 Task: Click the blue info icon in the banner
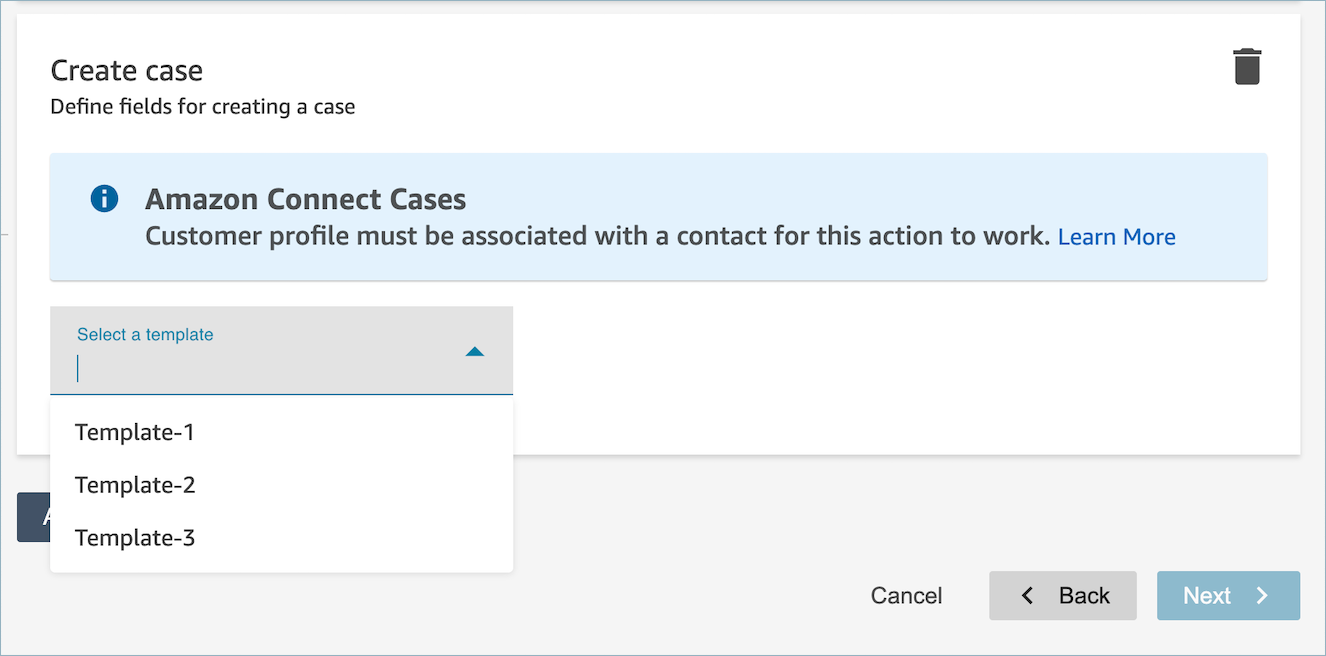[x=104, y=199]
